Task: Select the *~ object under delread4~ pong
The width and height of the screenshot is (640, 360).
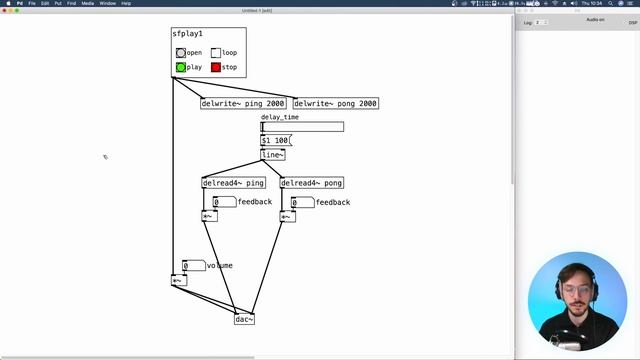Action: tap(288, 216)
